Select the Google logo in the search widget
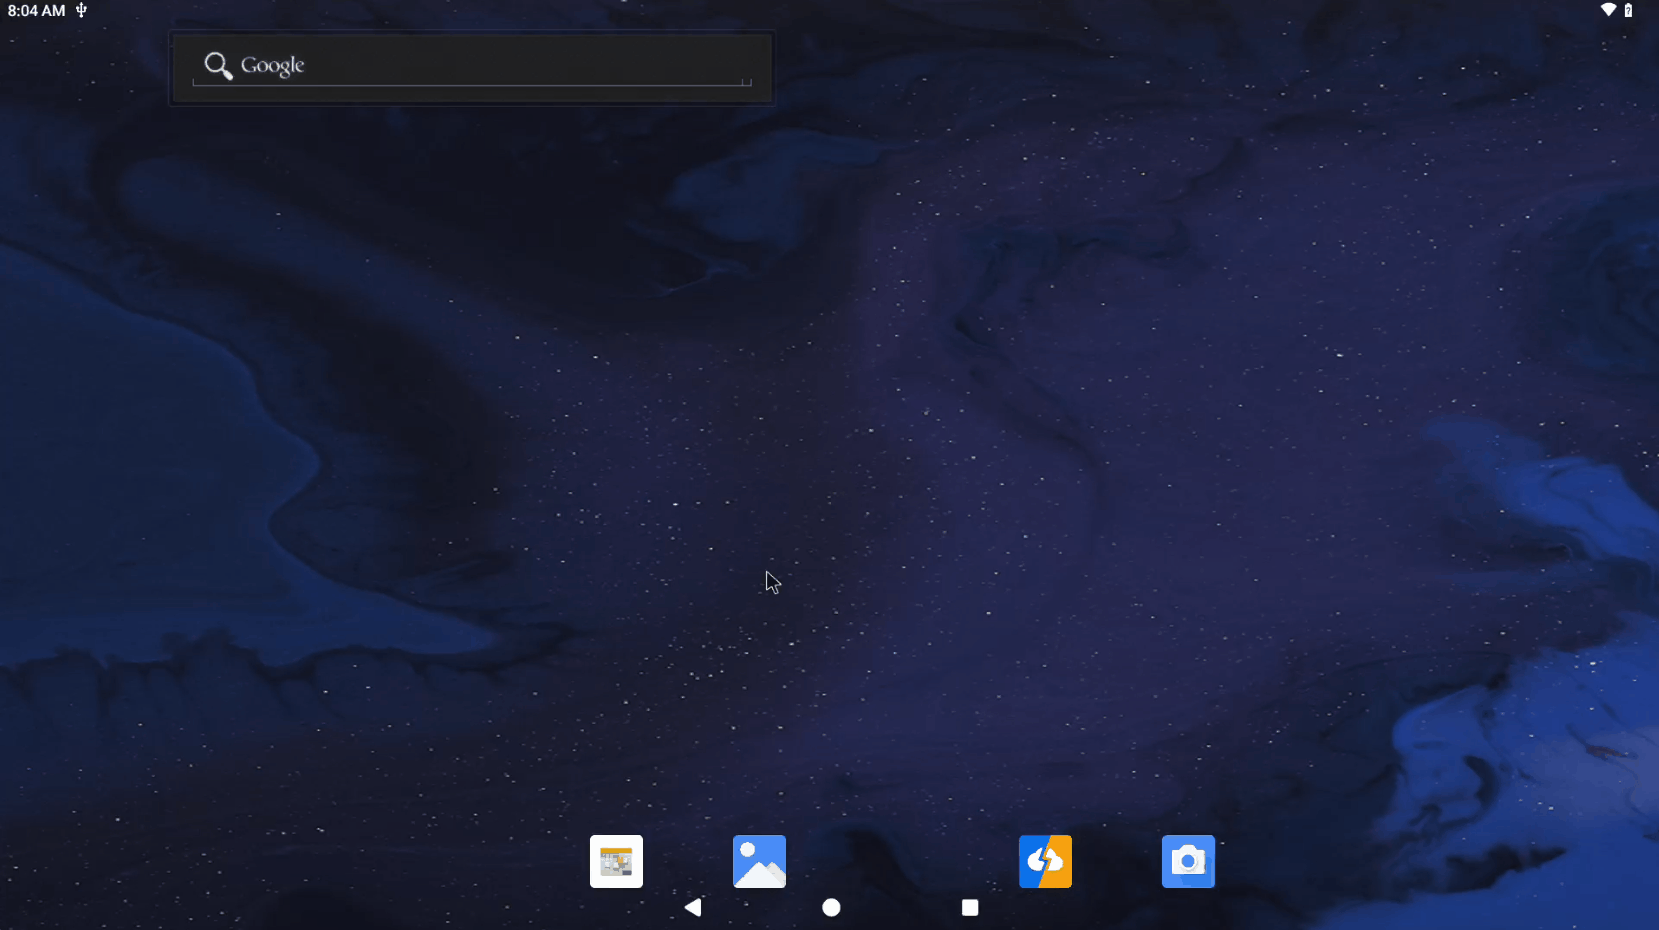1659x930 pixels. pyautogui.click(x=272, y=65)
